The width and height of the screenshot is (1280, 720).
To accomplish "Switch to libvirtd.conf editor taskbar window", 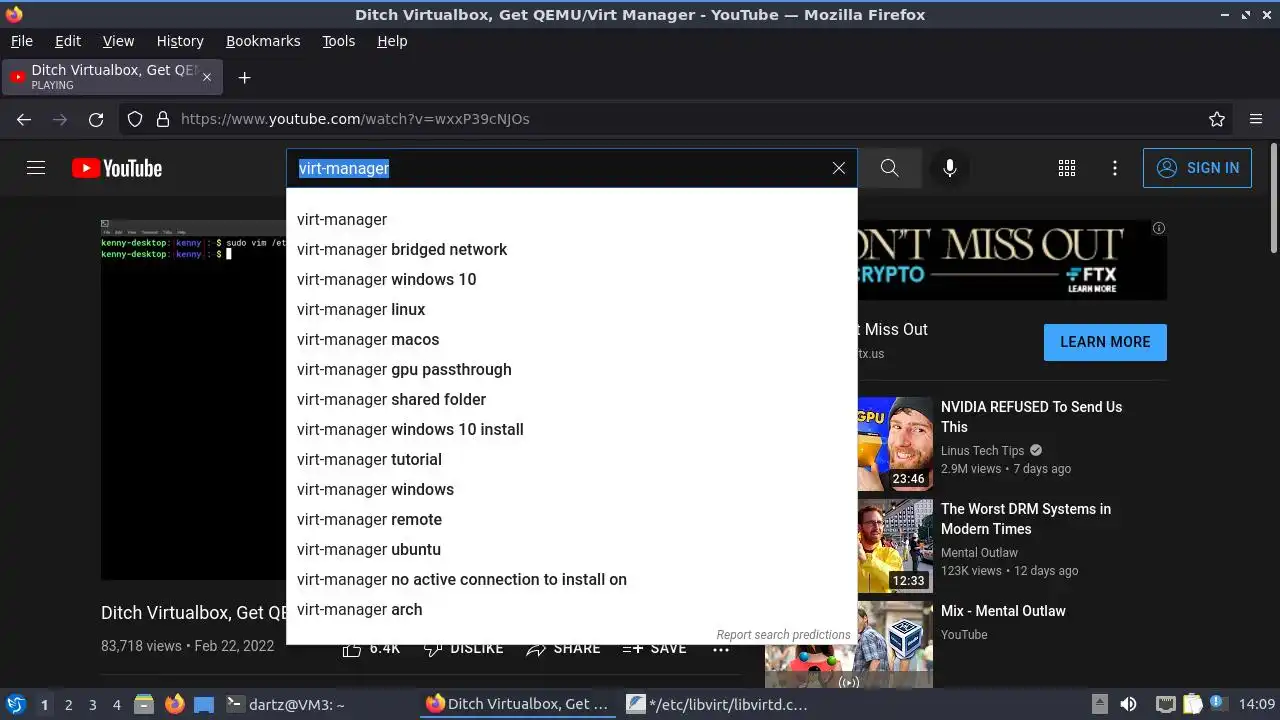I will 717,705.
